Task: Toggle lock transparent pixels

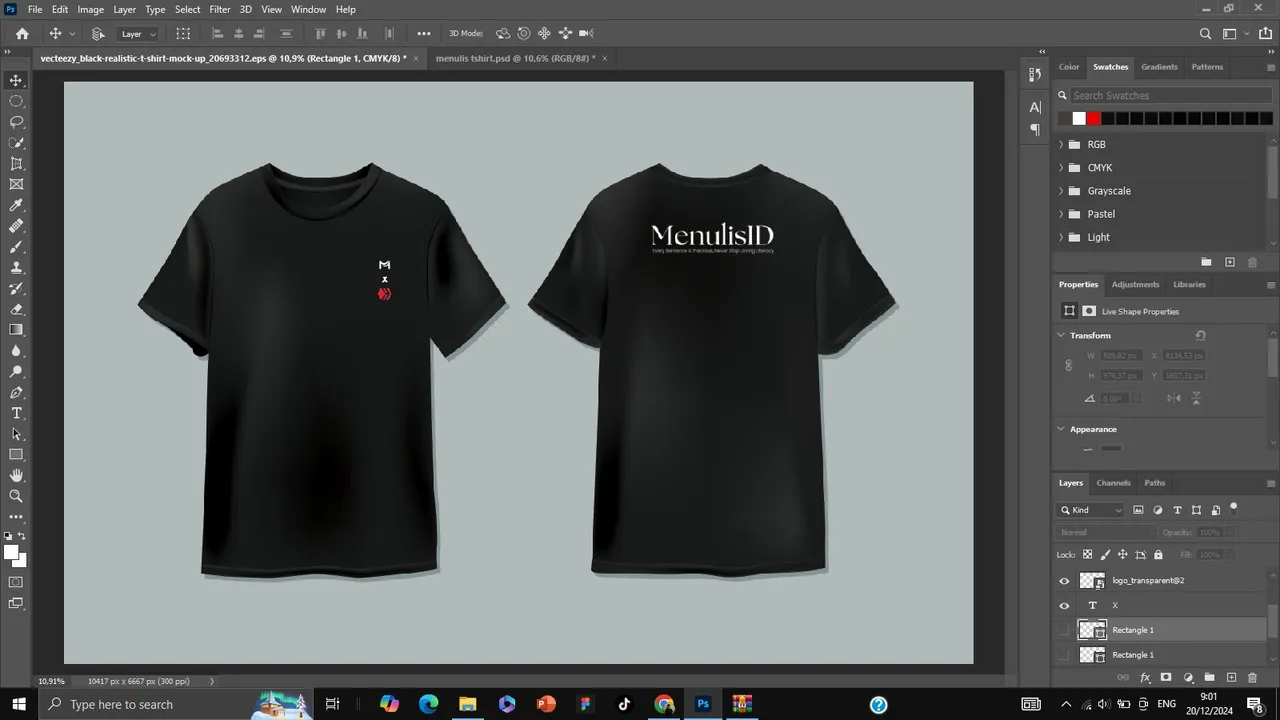Action: (1088, 554)
